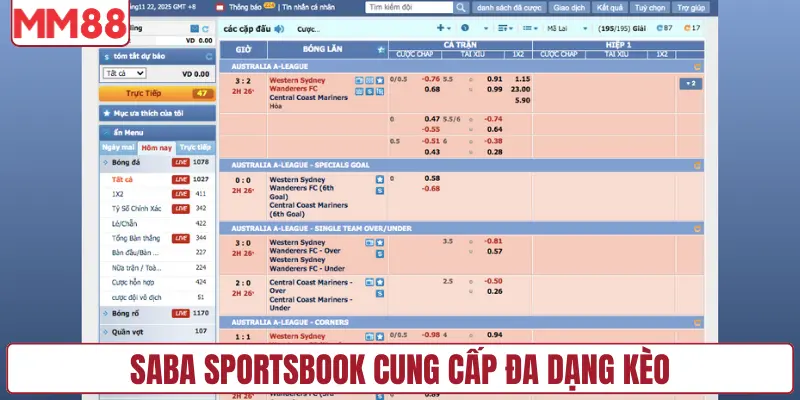This screenshot has width=800, height=400.
Task: Star the Central Coast Mariners Over/Under row
Action: pyautogui.click(x=380, y=282)
